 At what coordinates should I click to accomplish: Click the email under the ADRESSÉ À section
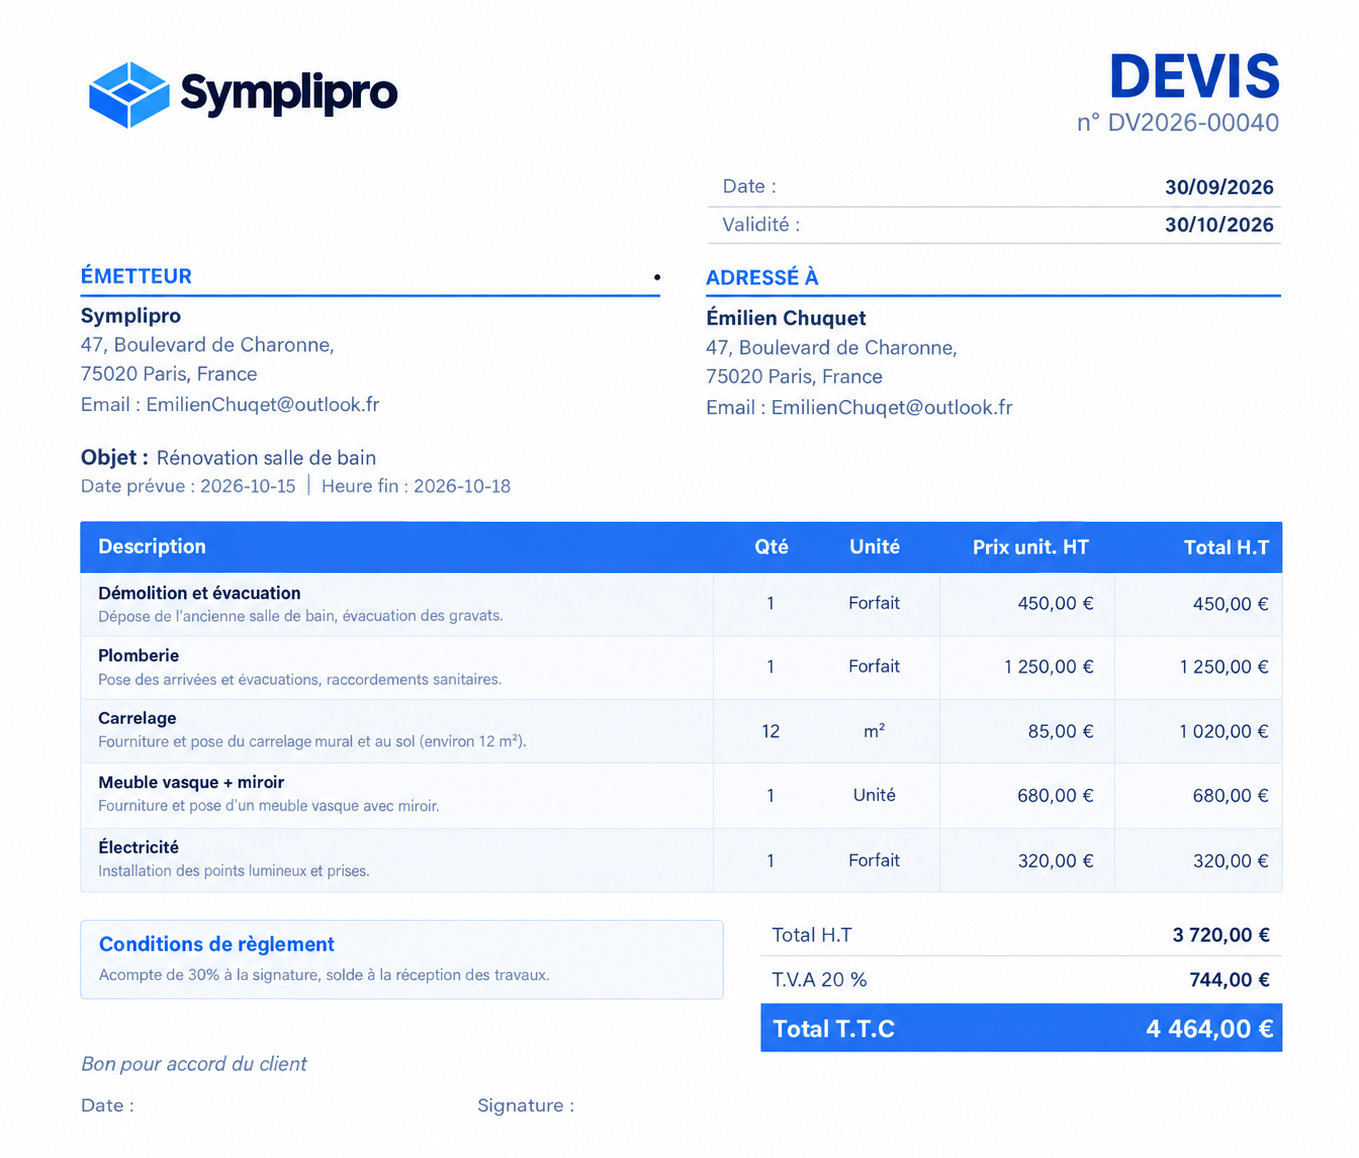pos(859,407)
